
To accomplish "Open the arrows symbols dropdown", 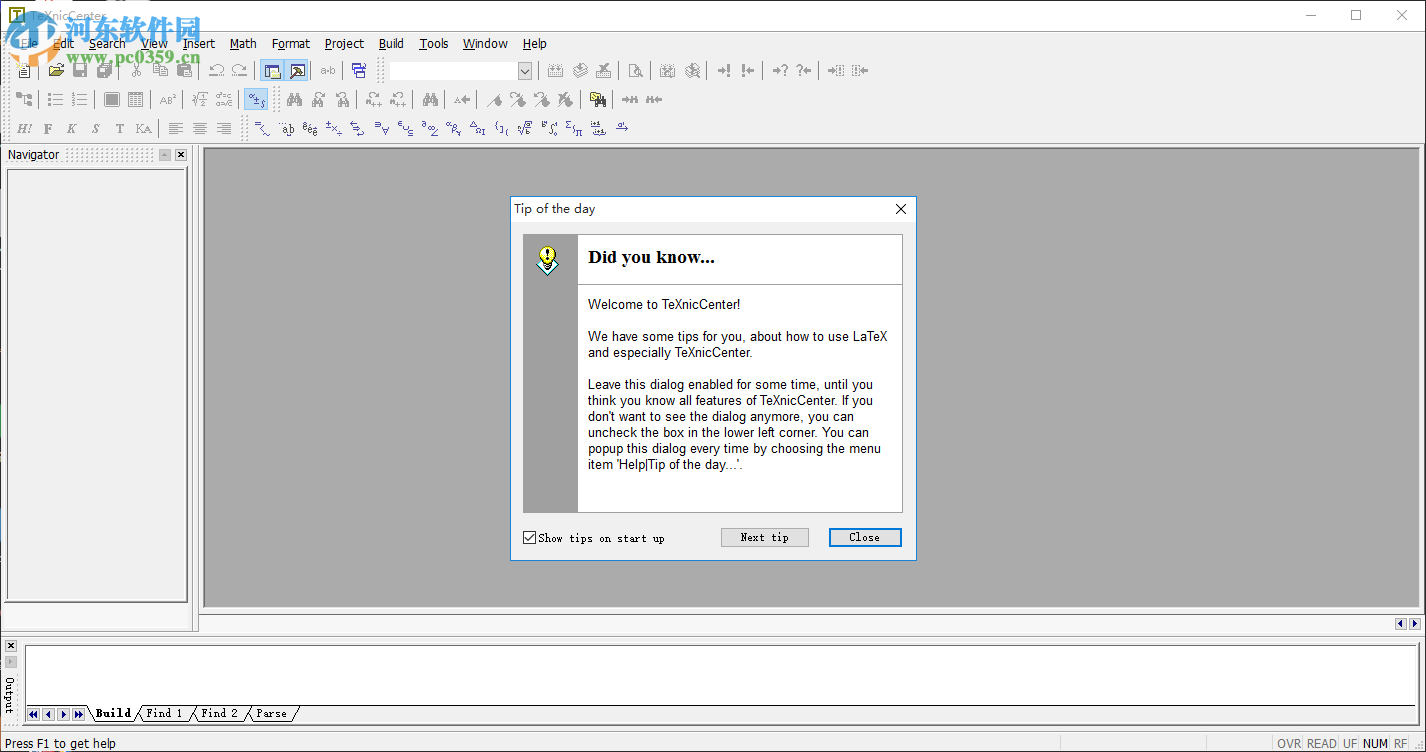I will [x=358, y=128].
